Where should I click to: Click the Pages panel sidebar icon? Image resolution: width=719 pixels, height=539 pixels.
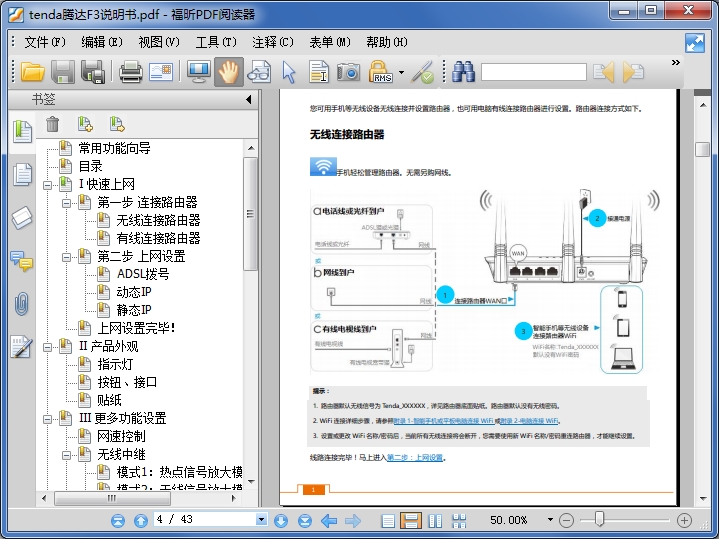click(22, 174)
